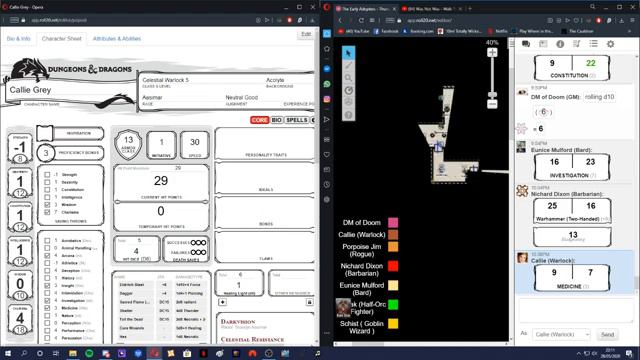Click the zoom in plus button on map
Viewport: 640px width, 360px height.
[492, 52]
